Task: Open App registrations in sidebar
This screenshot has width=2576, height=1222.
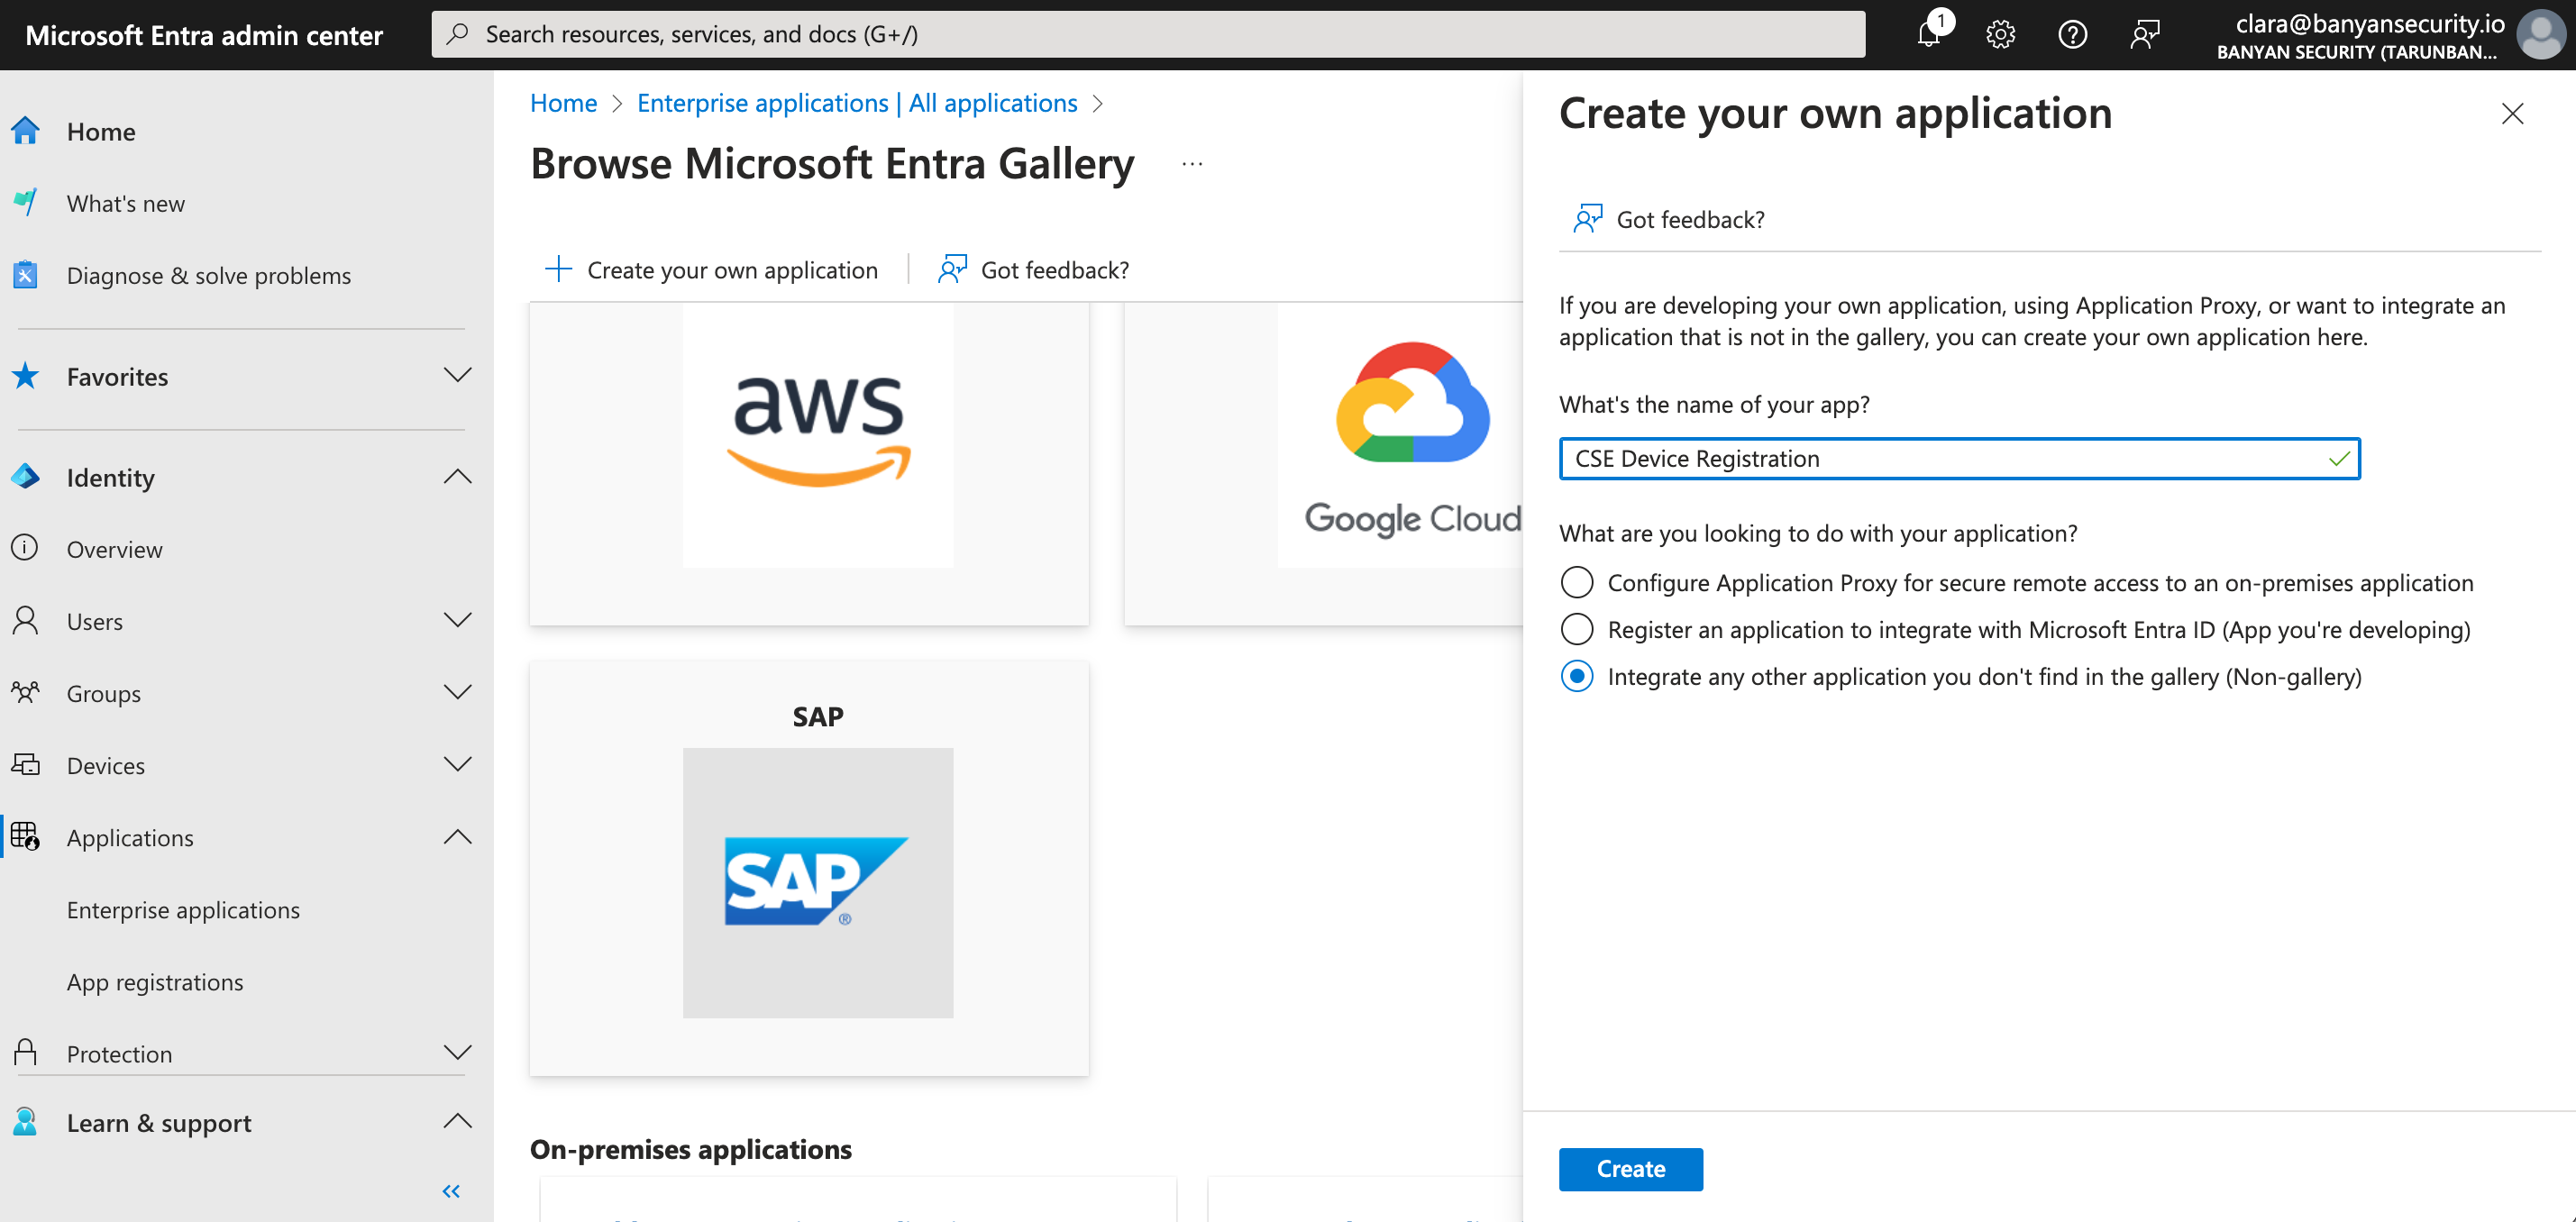Action: click(x=155, y=981)
